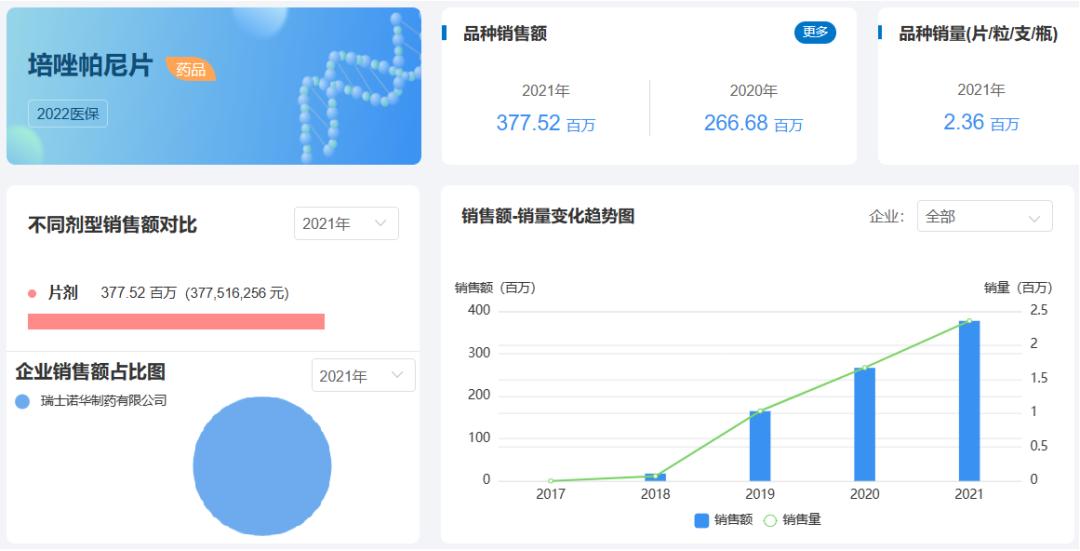Click the 药品 orange tag
Viewport: 1080px width, 551px height.
pyautogui.click(x=191, y=69)
